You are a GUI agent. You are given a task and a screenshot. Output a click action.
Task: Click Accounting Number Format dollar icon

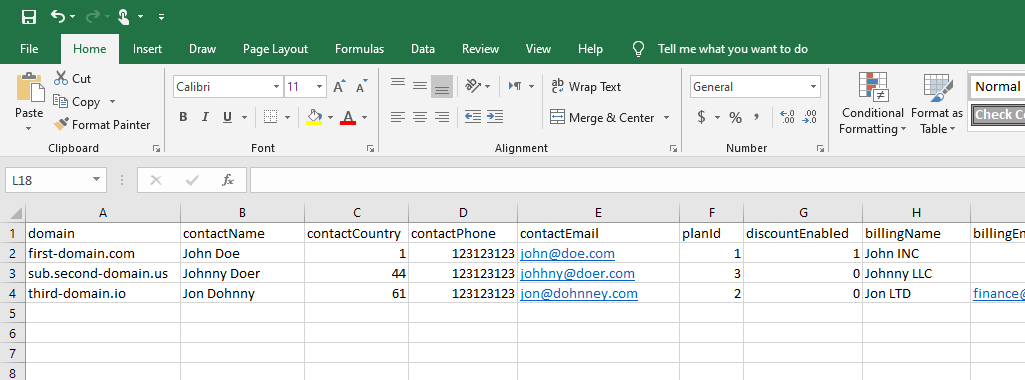point(701,117)
